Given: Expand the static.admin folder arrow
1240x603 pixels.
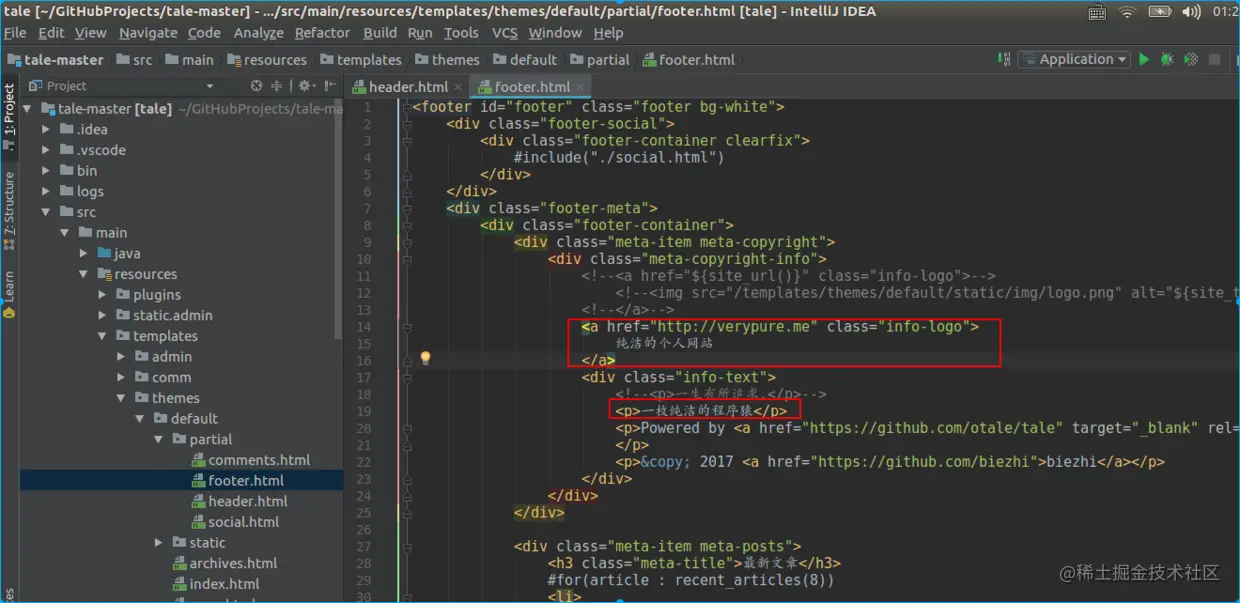Looking at the screenshot, I should [x=103, y=316].
